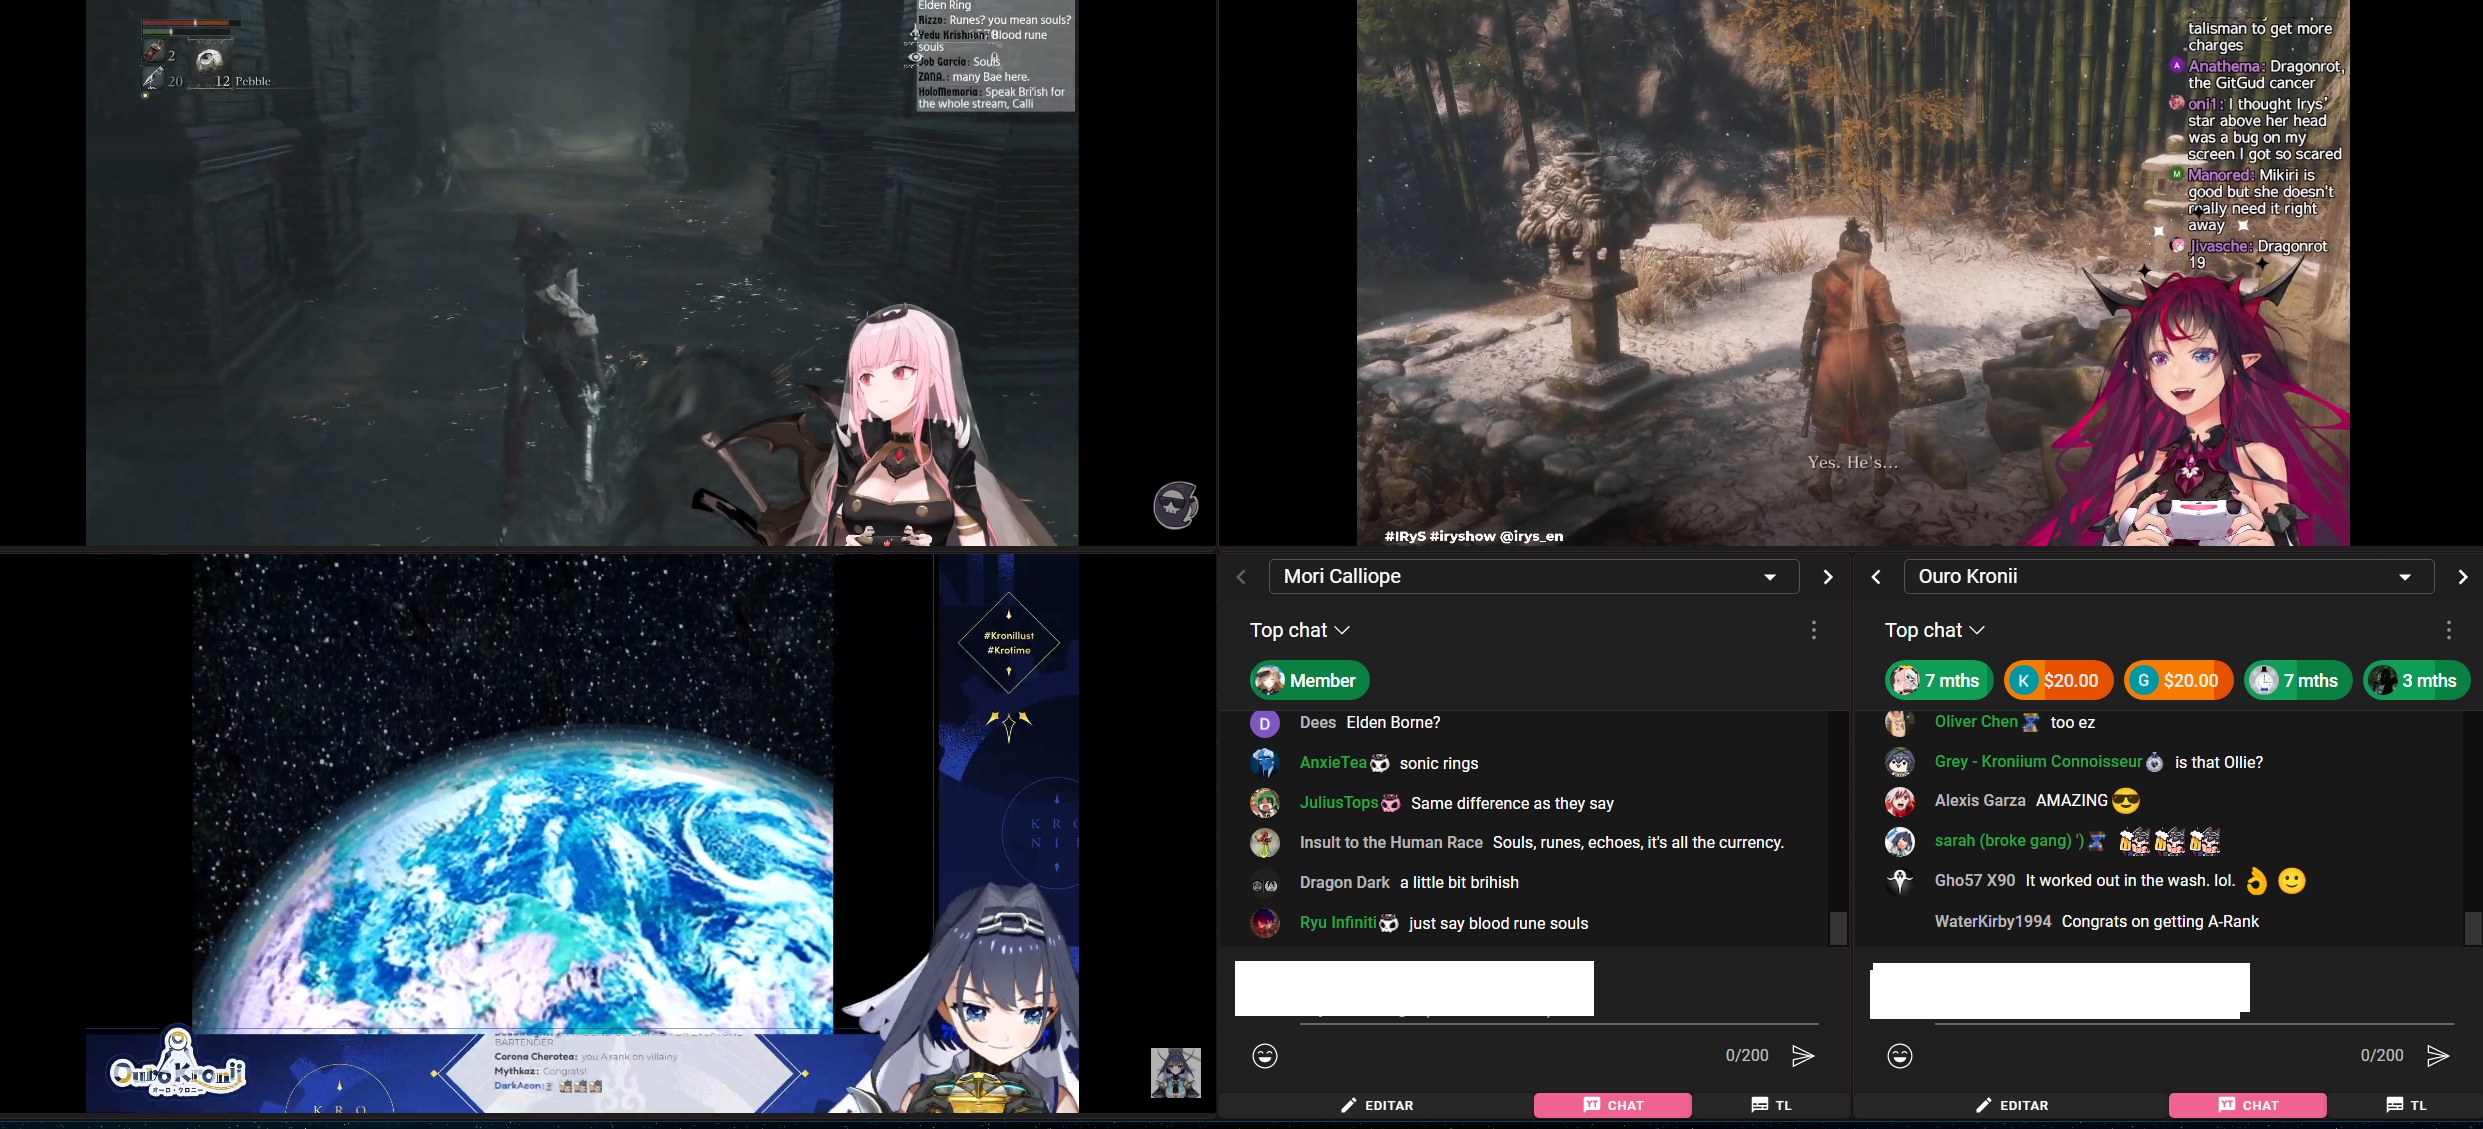
Task: Click the first 7 mths membership chip
Action: pyautogui.click(x=1938, y=681)
